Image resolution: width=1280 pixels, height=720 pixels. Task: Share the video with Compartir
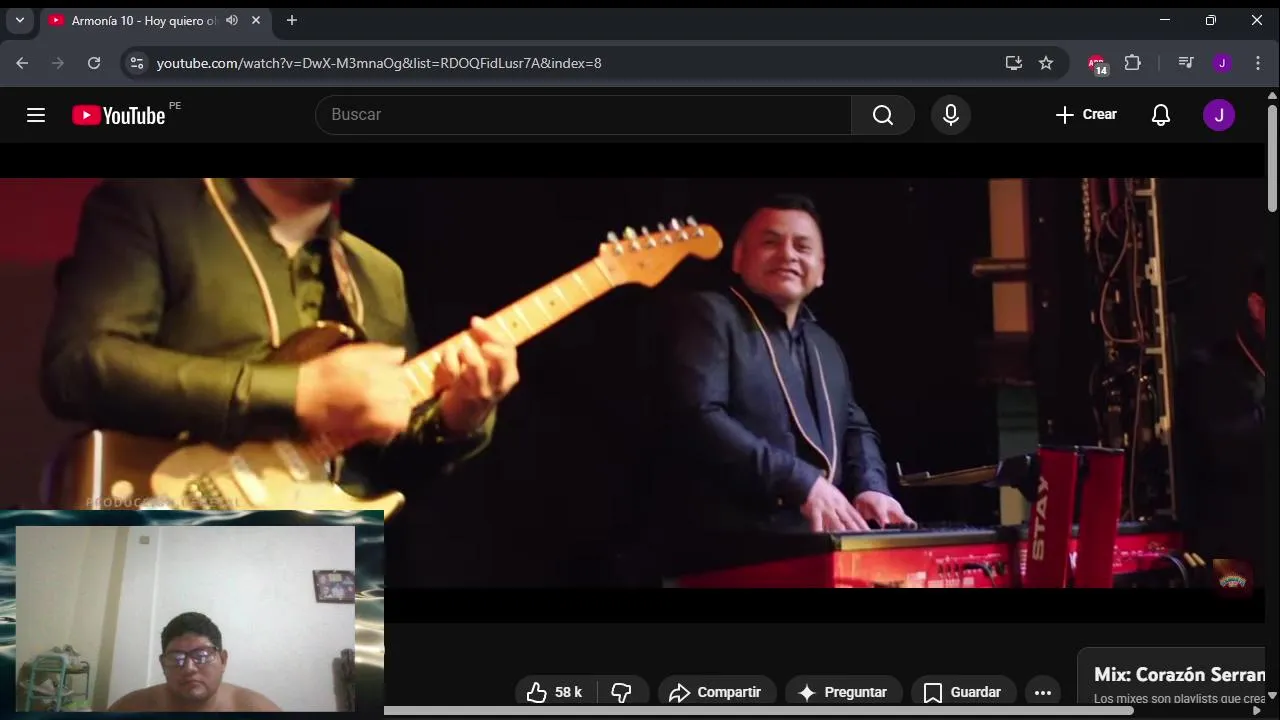[715, 692]
